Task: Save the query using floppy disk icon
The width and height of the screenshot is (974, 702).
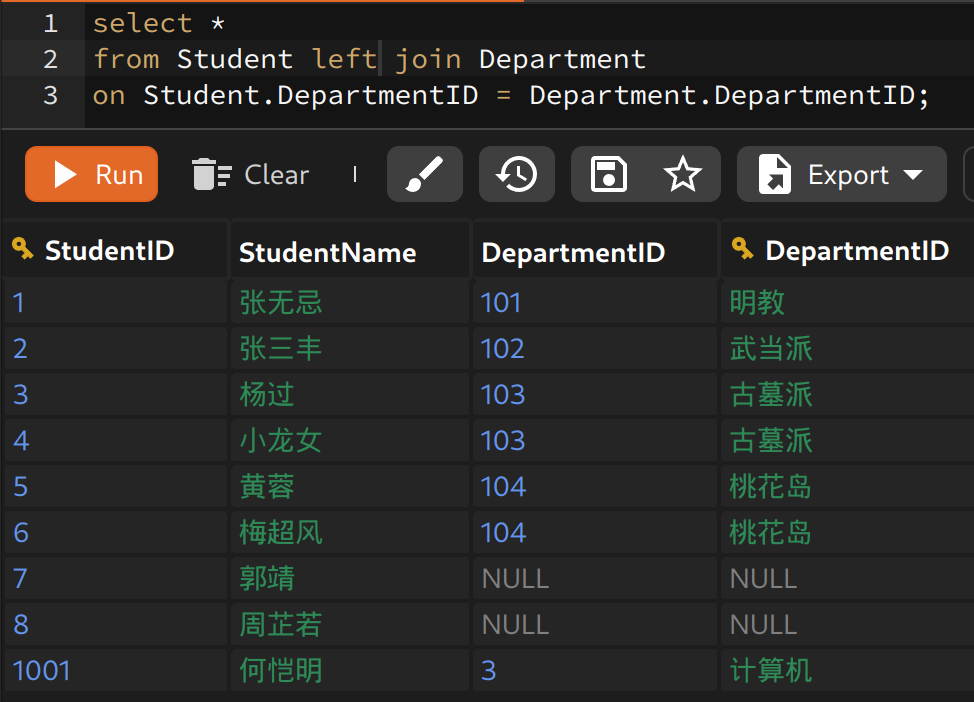Action: (x=608, y=175)
